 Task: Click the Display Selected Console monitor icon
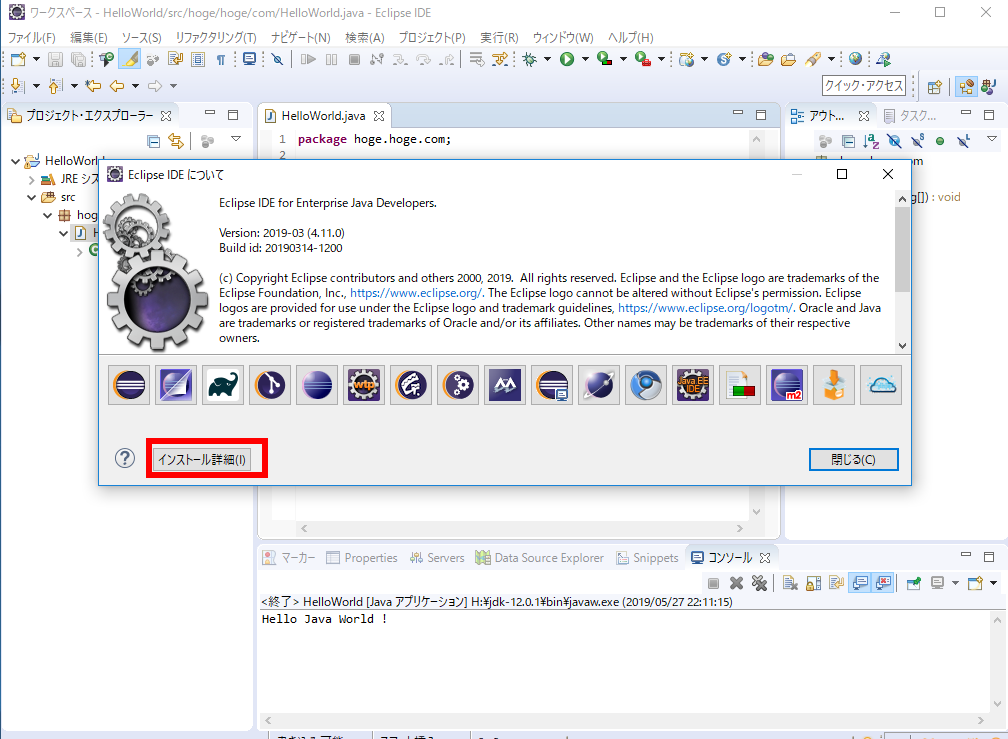tap(938, 583)
